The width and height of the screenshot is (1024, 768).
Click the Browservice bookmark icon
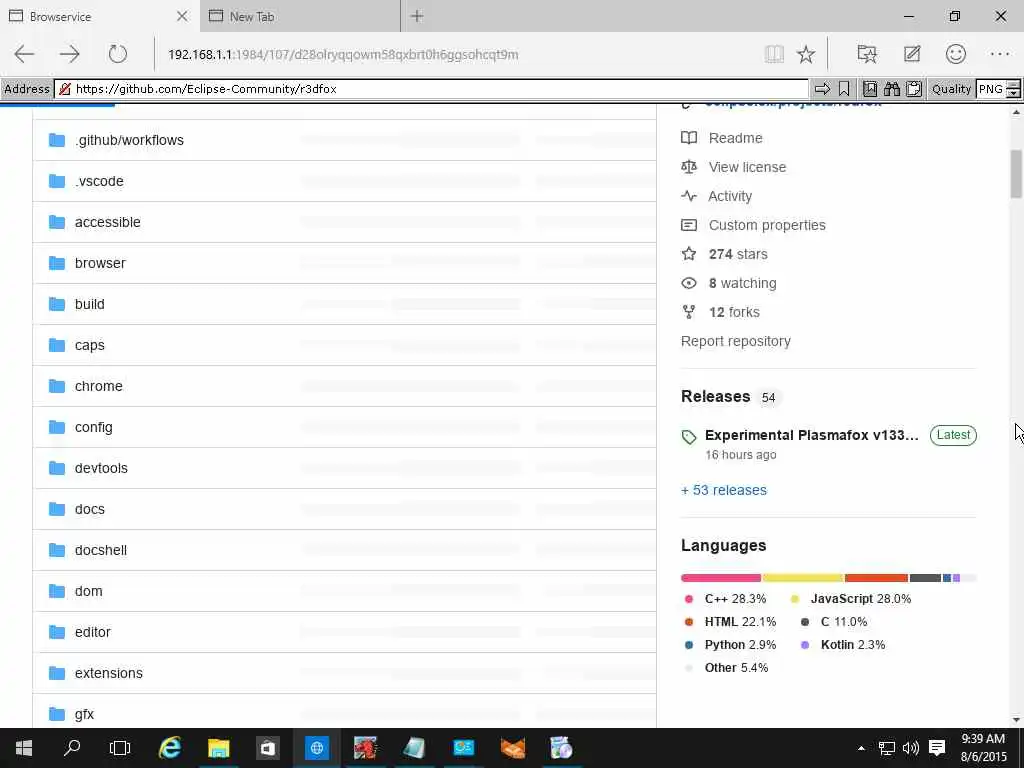(844, 89)
